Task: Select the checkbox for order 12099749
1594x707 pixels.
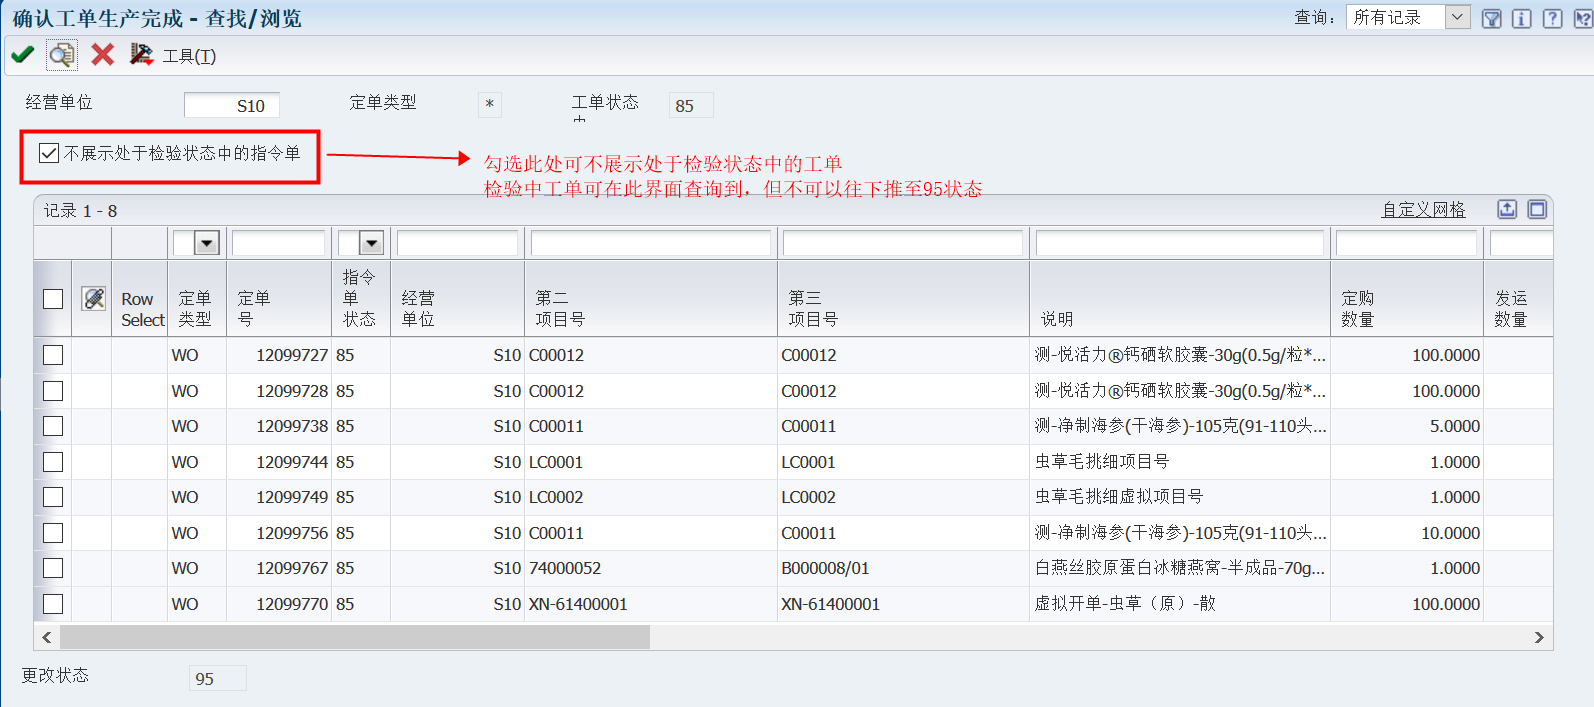Action: 53,497
